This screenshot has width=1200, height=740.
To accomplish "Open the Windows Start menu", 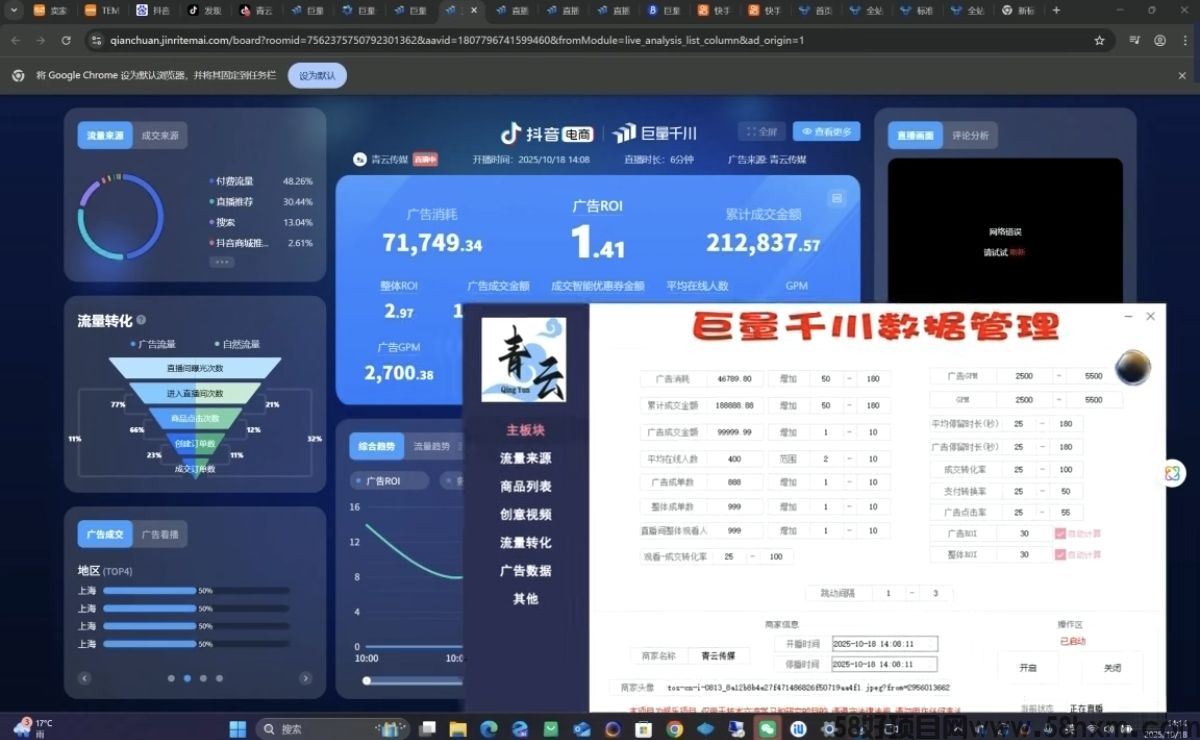I will (238, 728).
